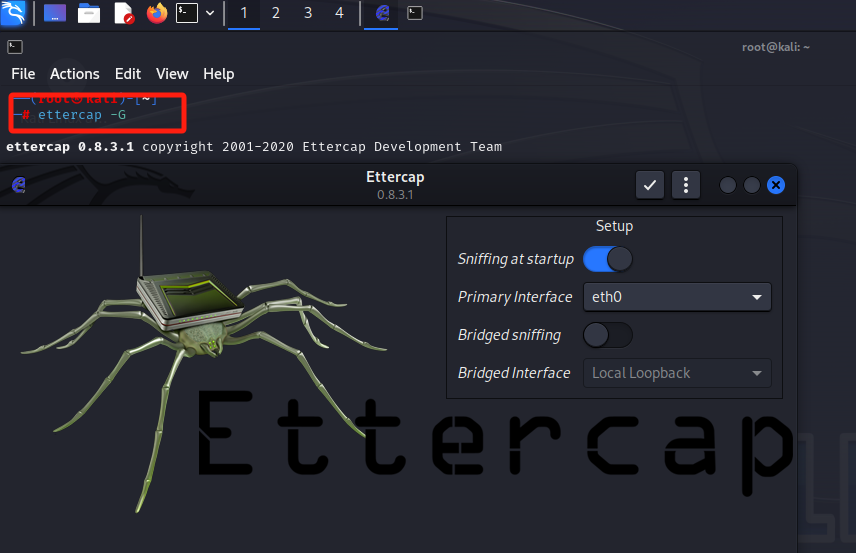
Task: Enable Bridged sniffing switch
Action: 608,335
